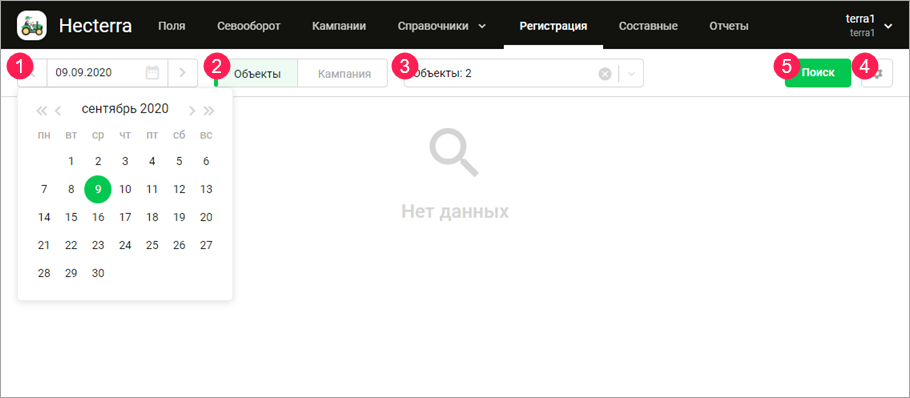Show previous month in calendar
The image size is (910, 398).
[x=58, y=110]
